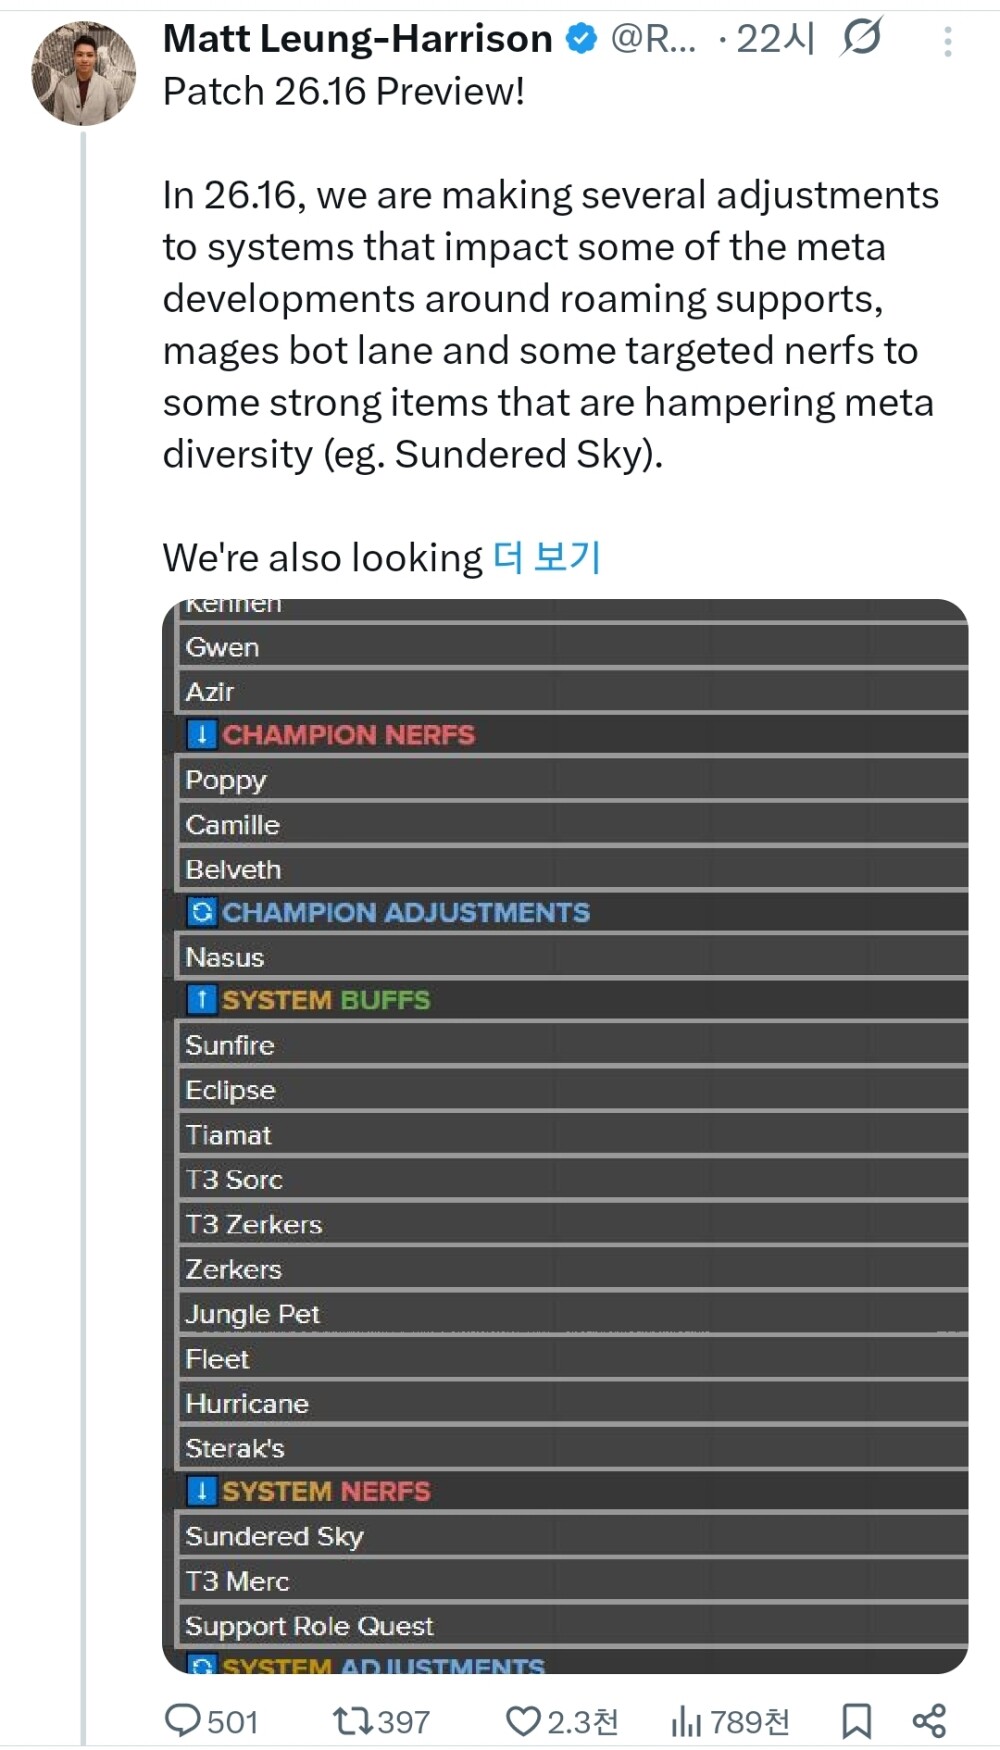1000x1750 pixels.
Task: Open the 22시 timestamp link
Action: click(775, 39)
